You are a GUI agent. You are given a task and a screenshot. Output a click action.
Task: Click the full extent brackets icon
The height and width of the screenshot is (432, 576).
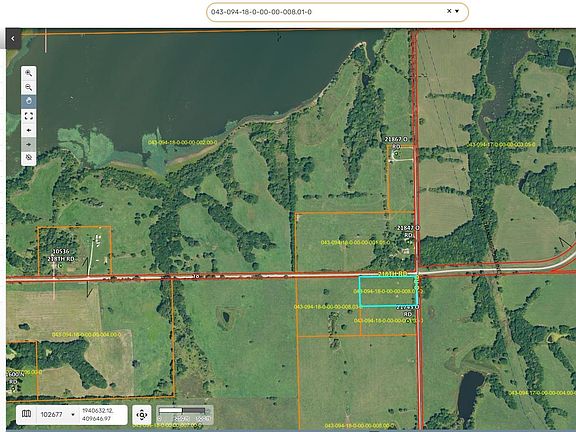click(29, 116)
